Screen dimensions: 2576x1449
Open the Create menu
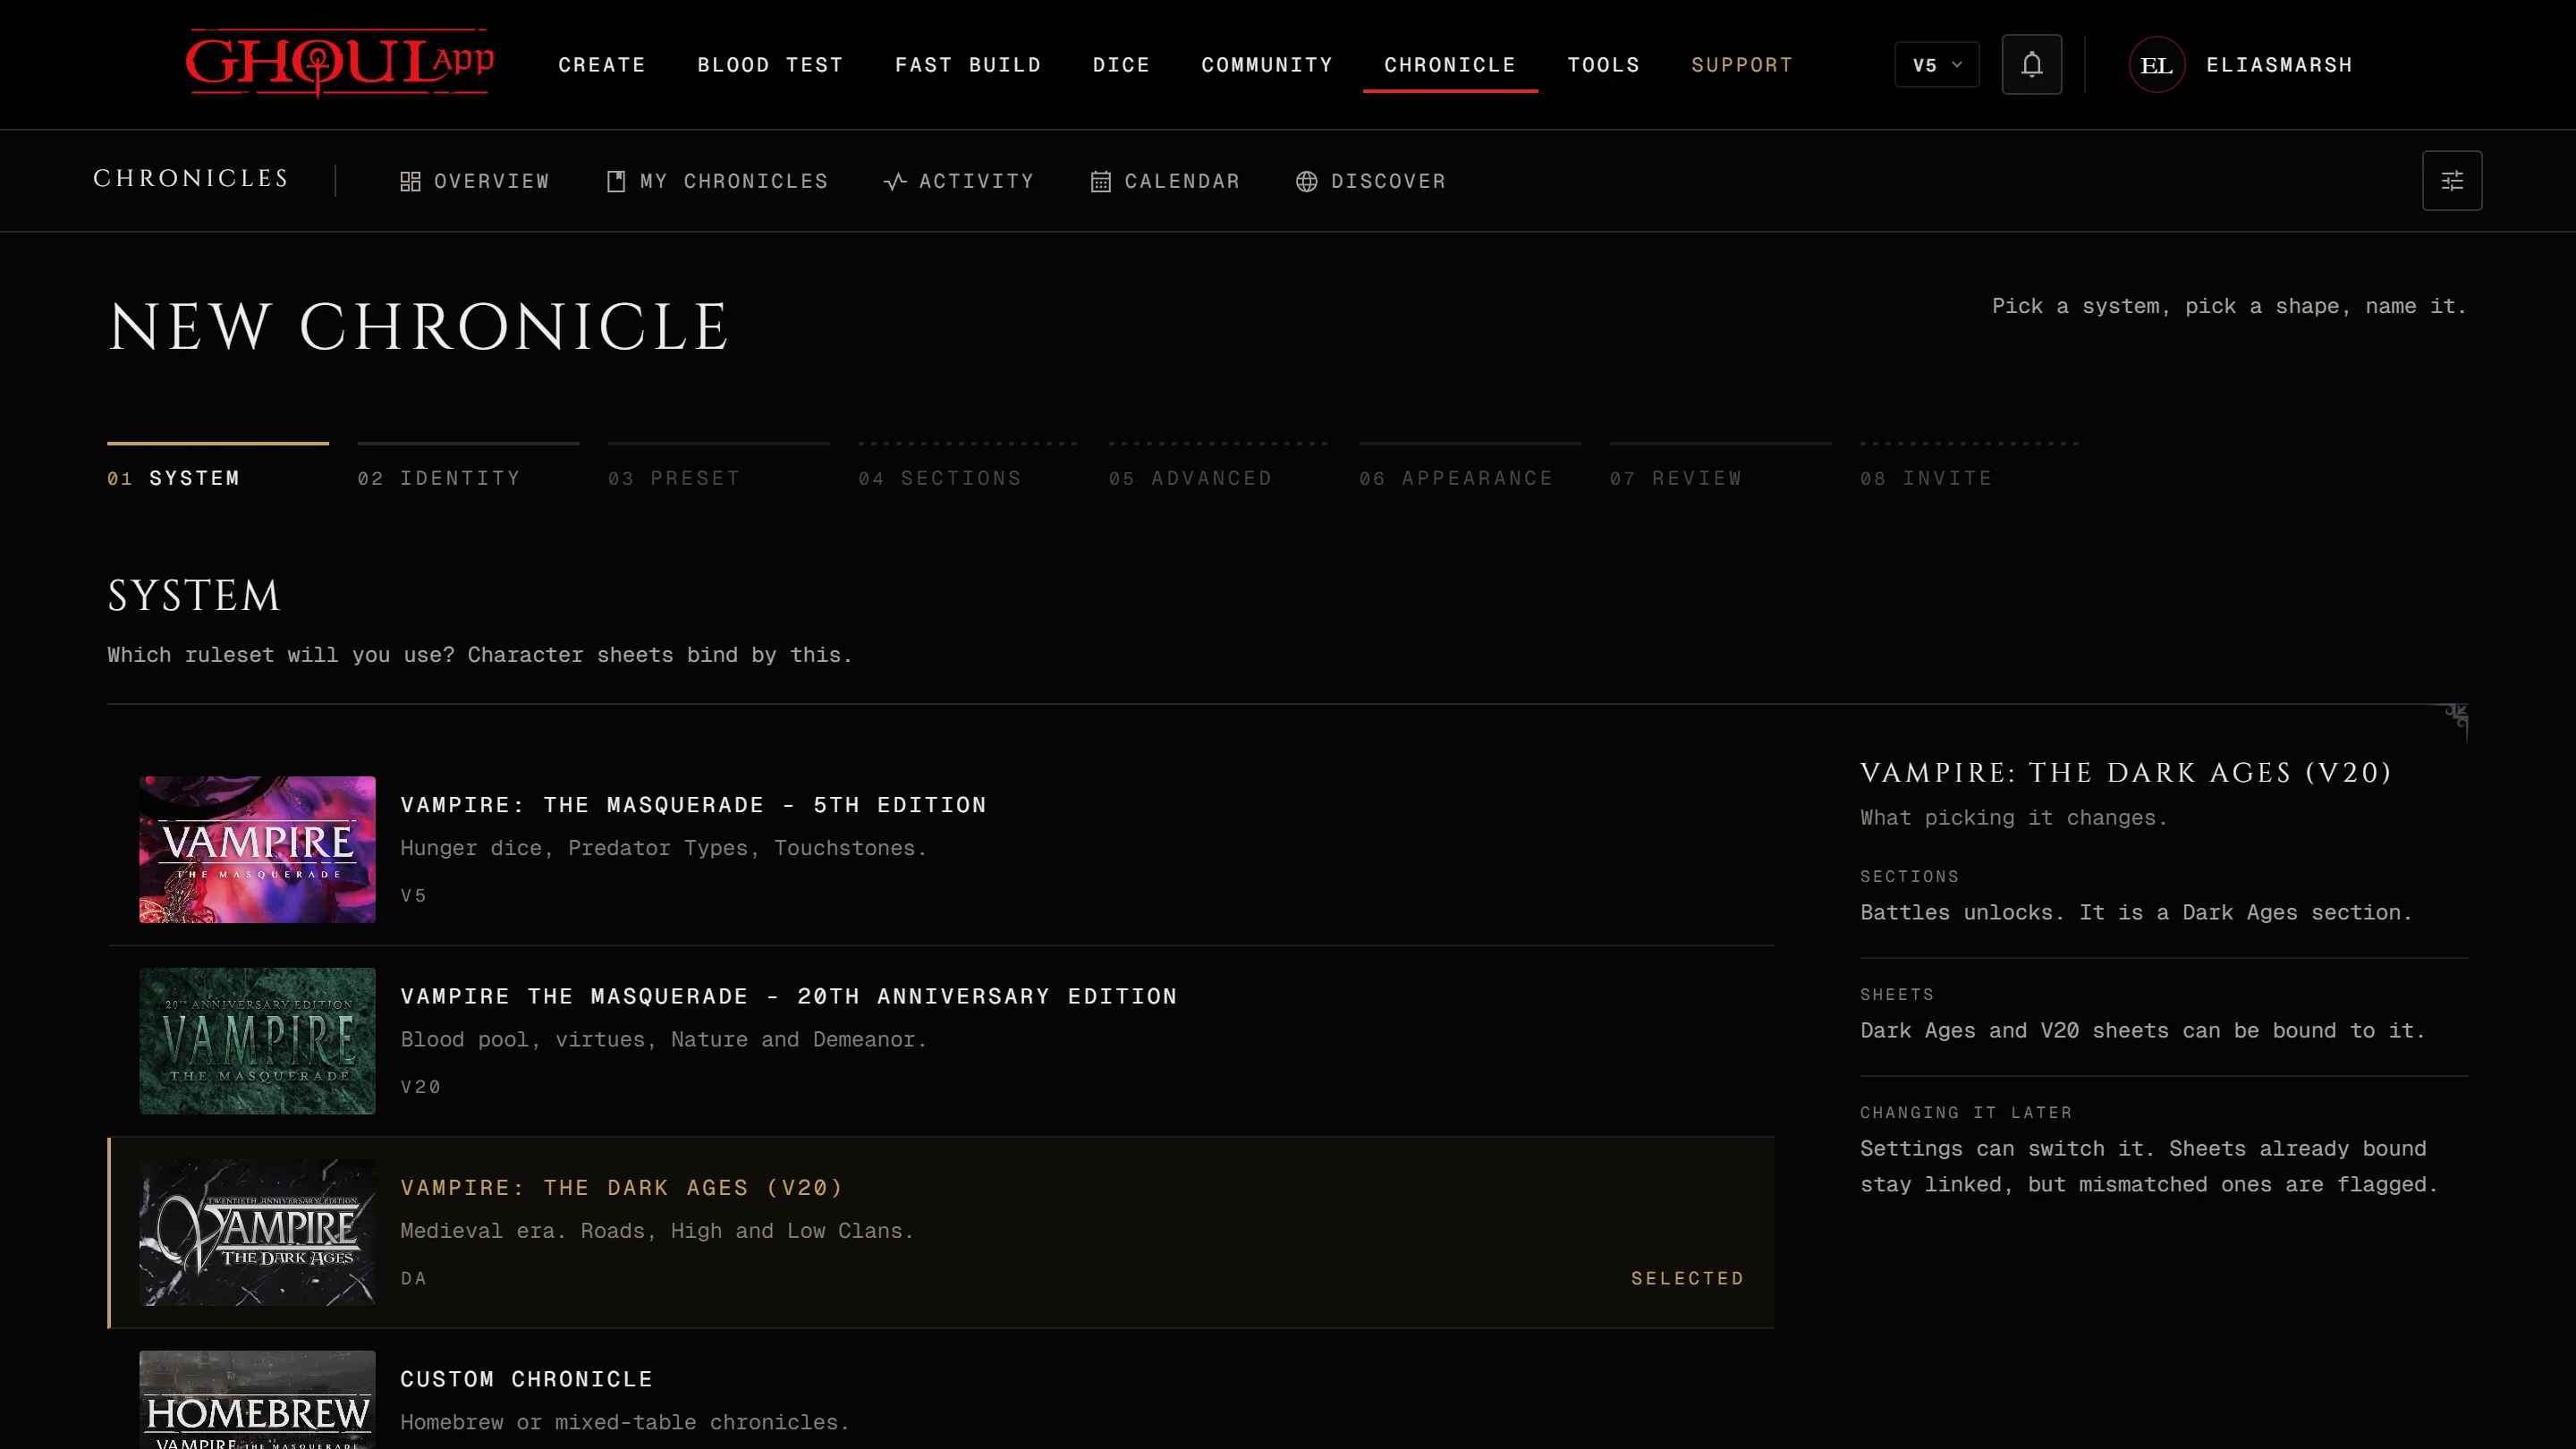pos(602,65)
